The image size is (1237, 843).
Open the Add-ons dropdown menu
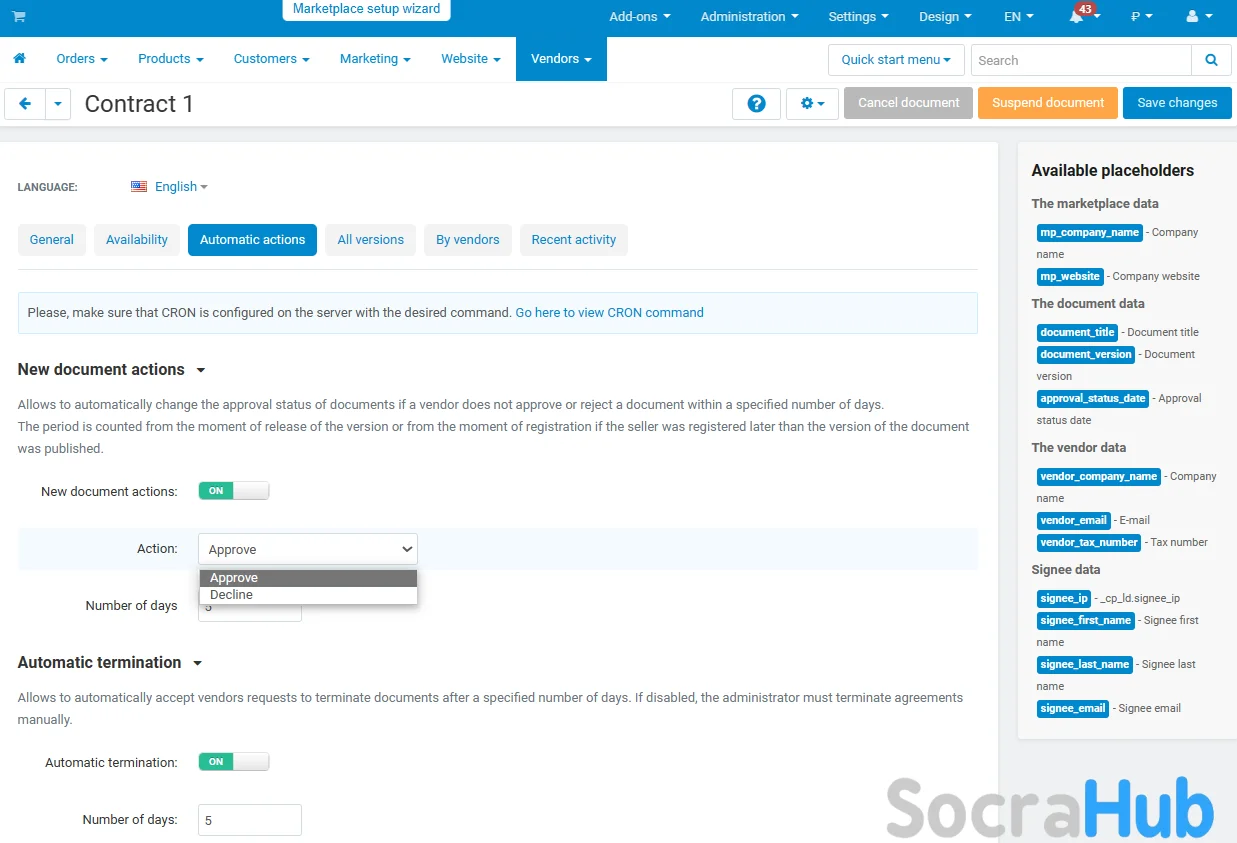640,17
